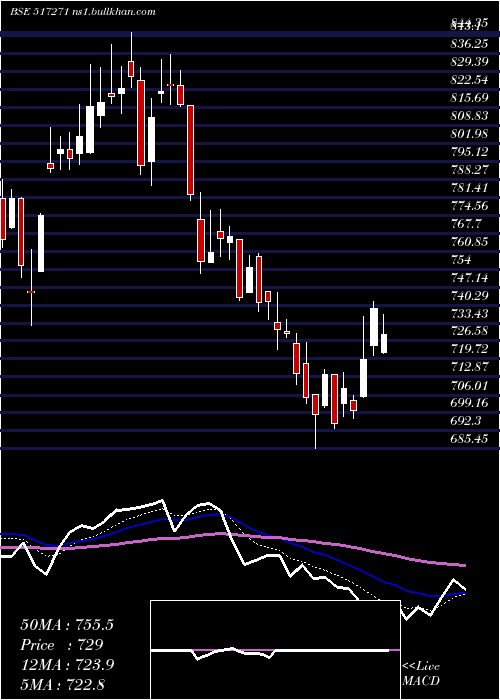Select the 733.43 price level label
This screenshot has height=700, width=500.
coord(469,313)
